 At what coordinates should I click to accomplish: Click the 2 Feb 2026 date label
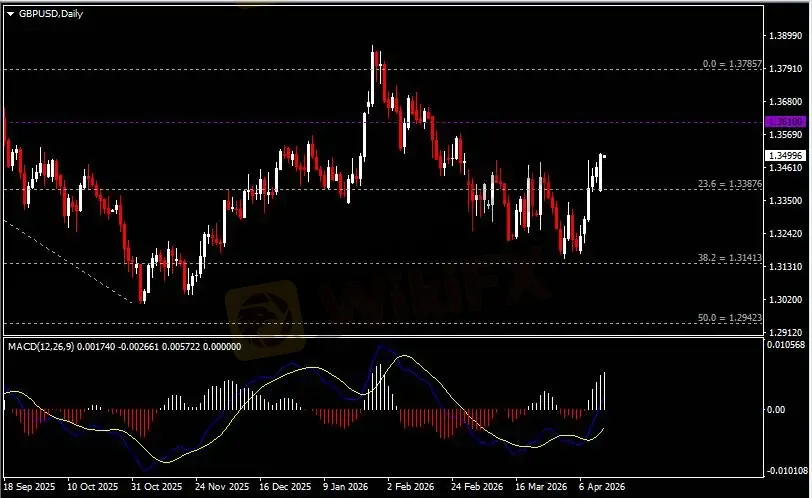[411, 487]
